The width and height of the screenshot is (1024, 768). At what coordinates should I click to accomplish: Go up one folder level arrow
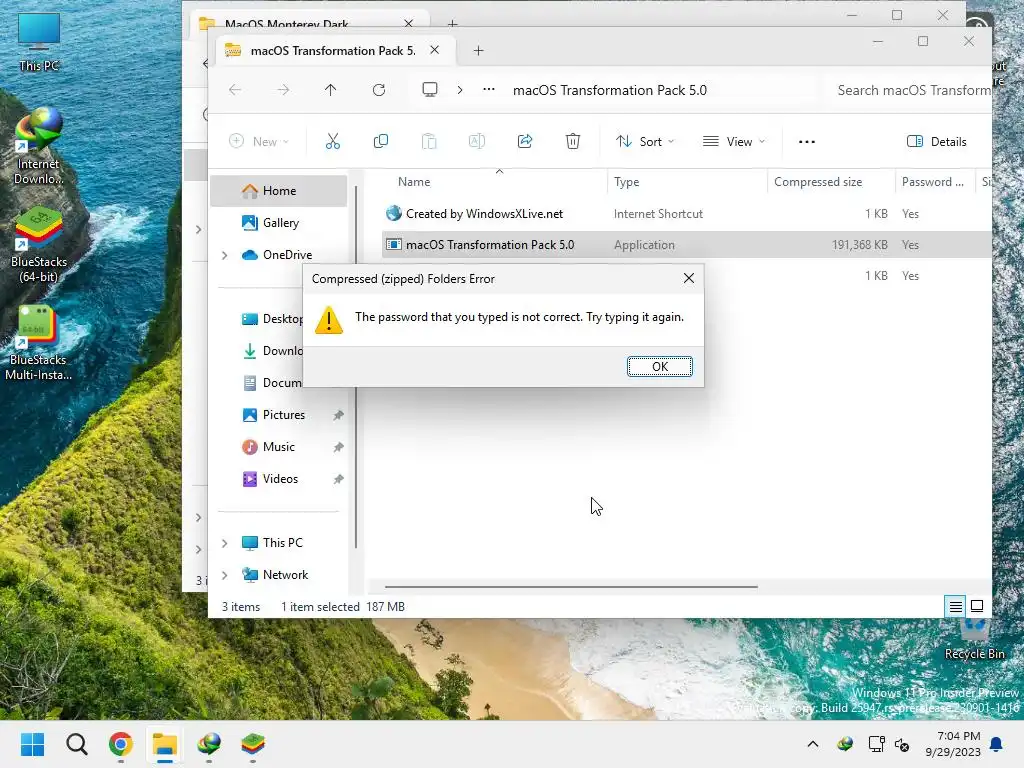click(x=330, y=90)
